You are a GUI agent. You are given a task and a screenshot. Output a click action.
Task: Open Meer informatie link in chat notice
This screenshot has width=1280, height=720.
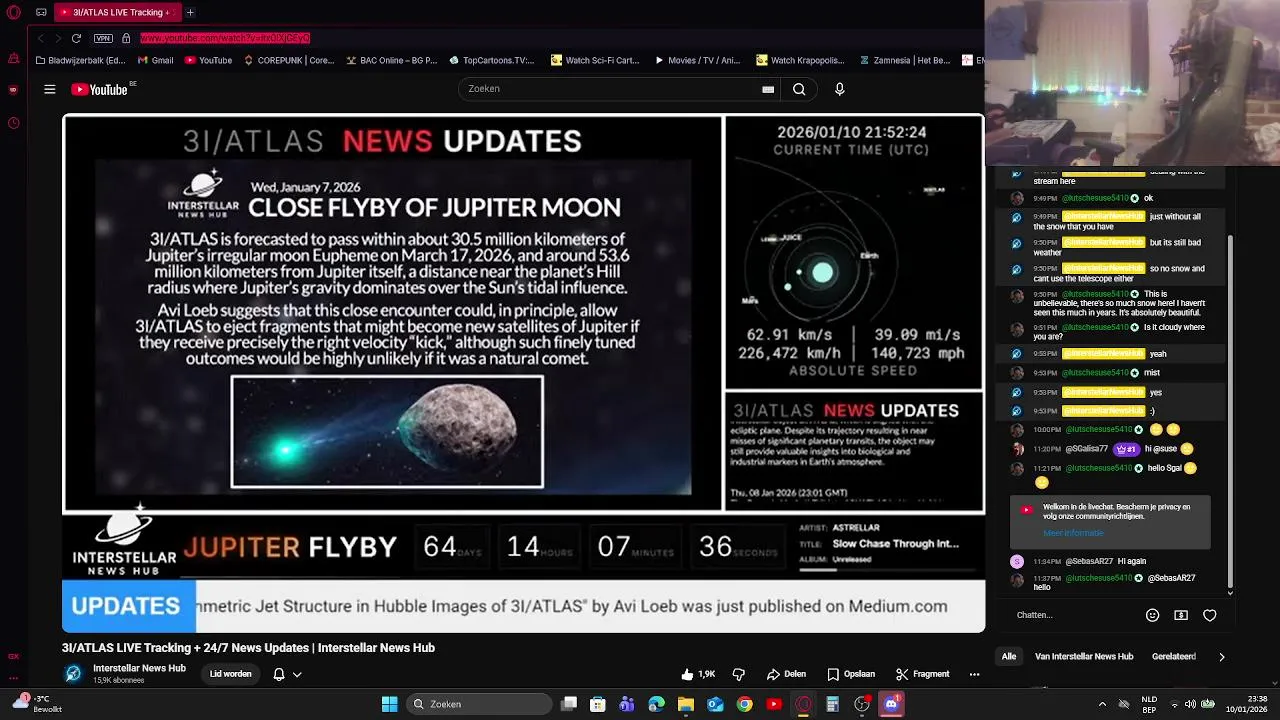point(1073,533)
